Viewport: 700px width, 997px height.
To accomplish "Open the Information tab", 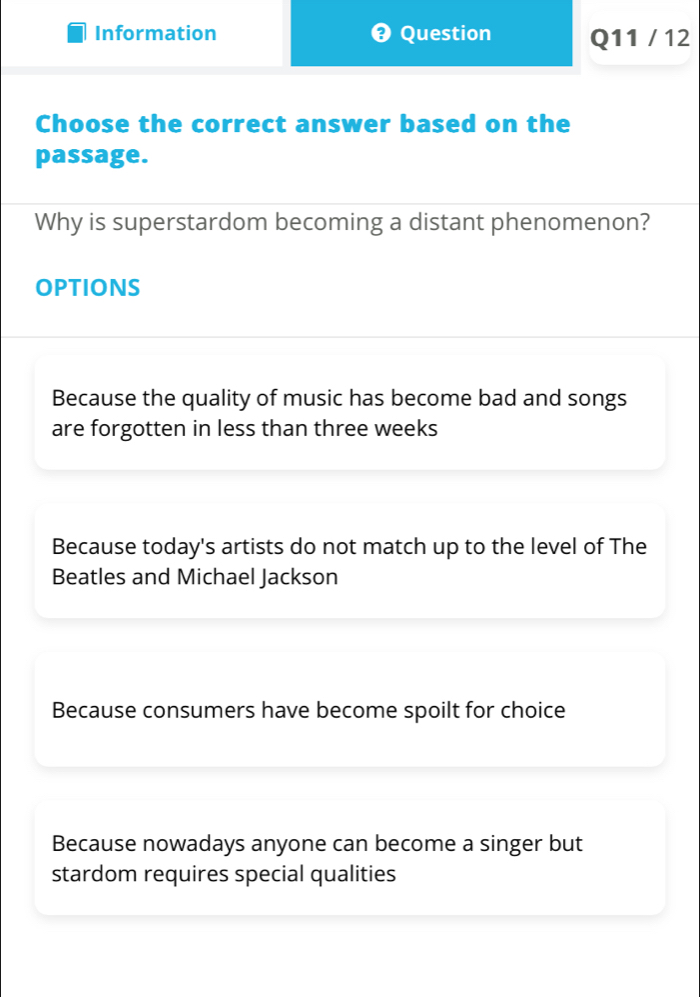I will [x=143, y=33].
